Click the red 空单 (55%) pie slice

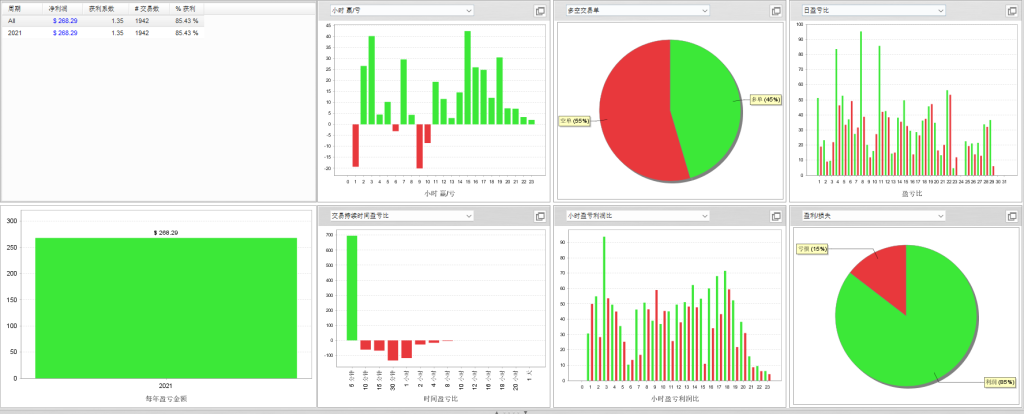[x=637, y=108]
